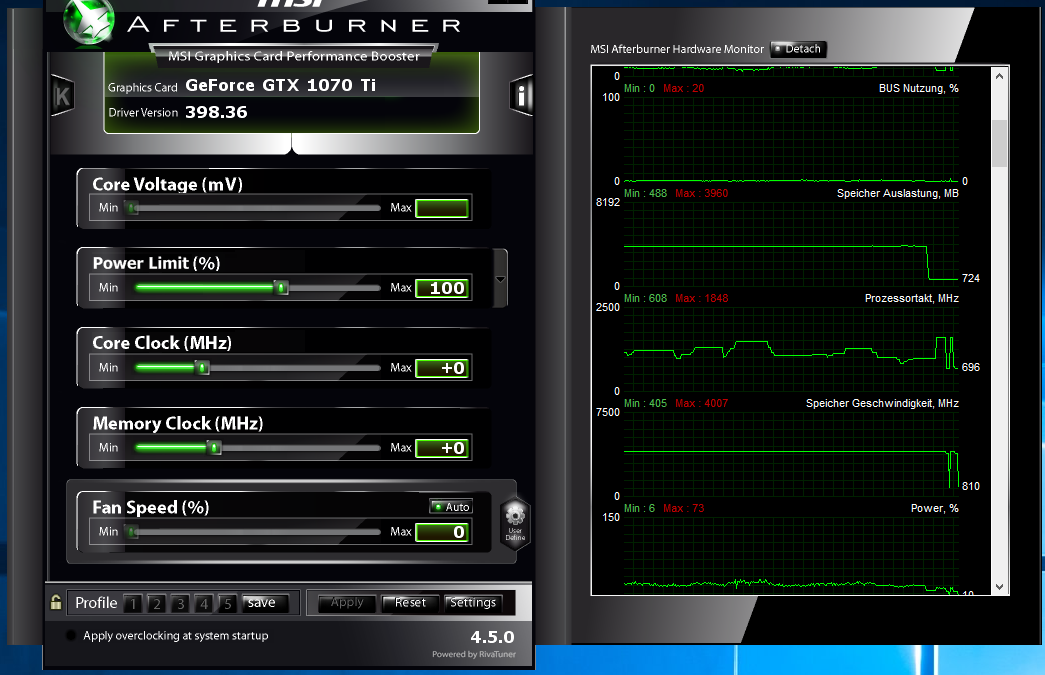Toggle the startup overclocking indicator
Viewport: 1045px width, 675px height.
point(71,636)
